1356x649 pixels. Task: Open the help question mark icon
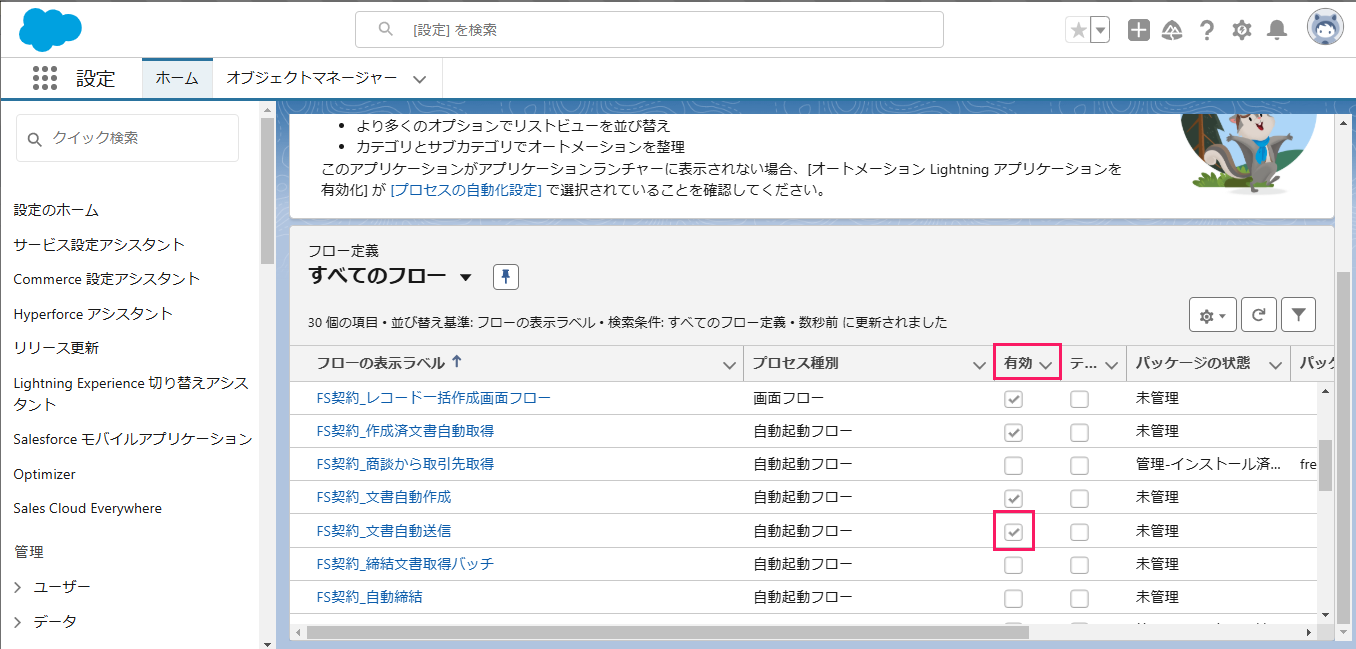1207,30
